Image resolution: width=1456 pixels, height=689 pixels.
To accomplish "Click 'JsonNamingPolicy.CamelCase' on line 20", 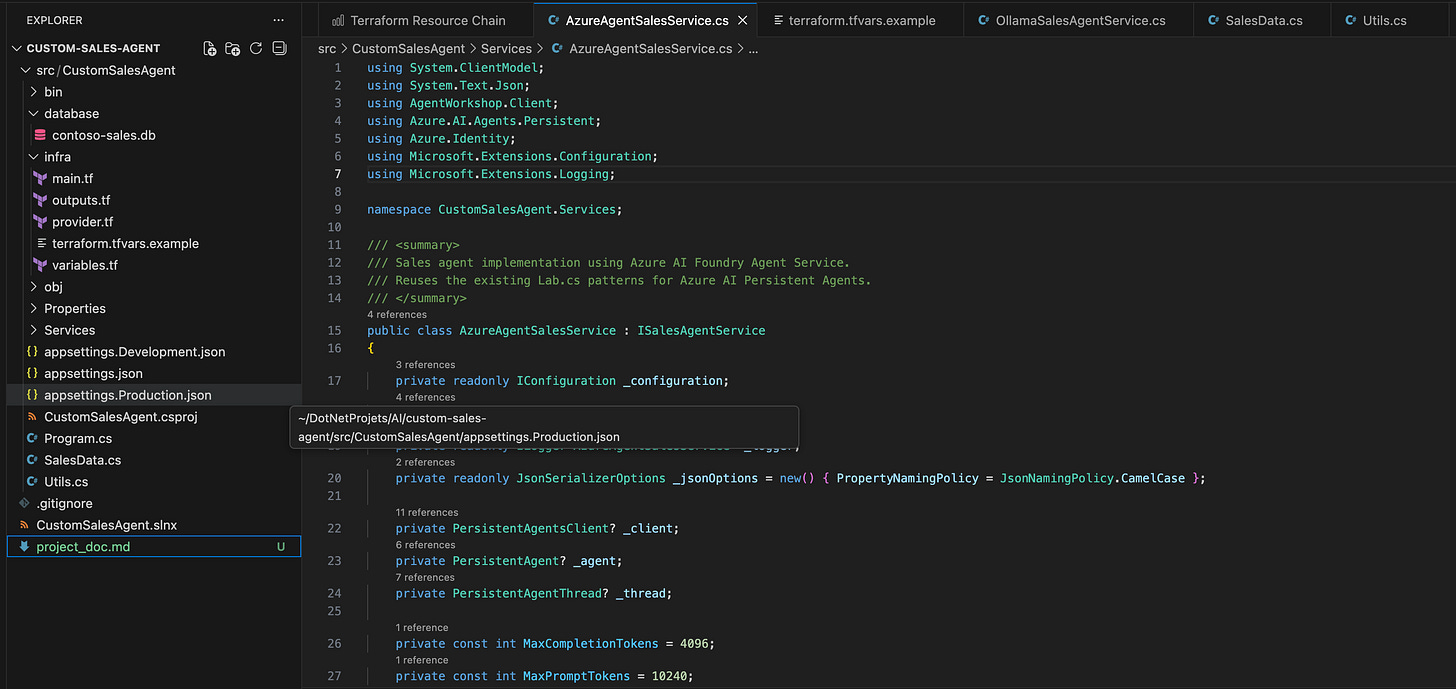I will 1093,478.
